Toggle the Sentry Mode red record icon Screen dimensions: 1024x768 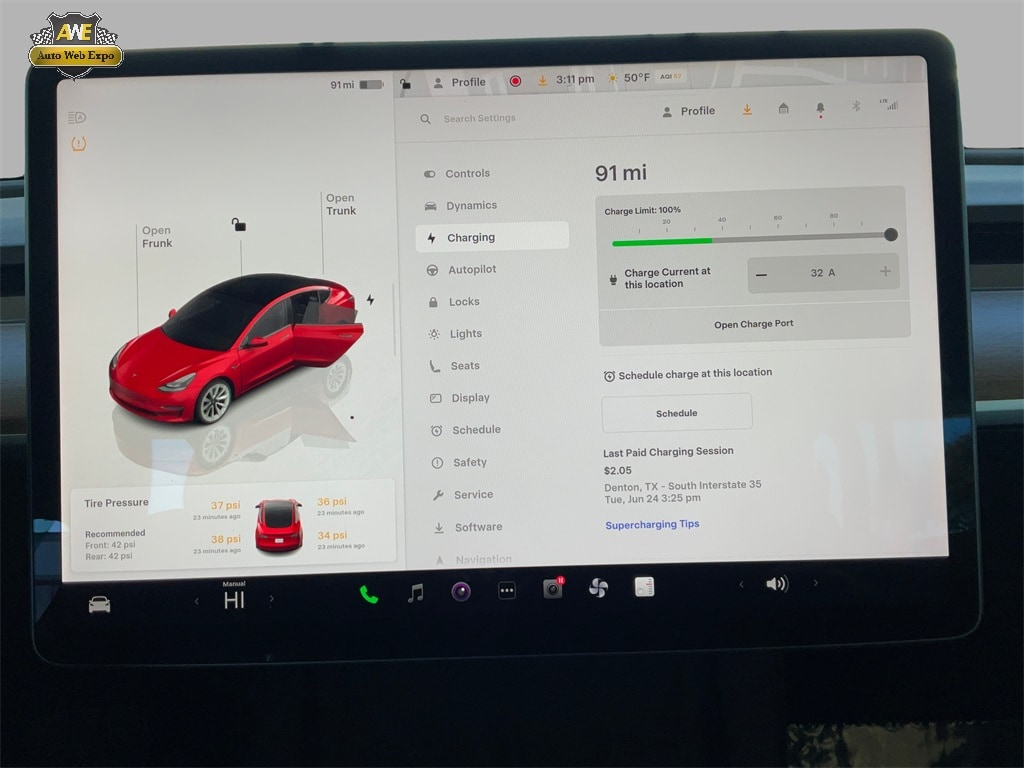(515, 81)
